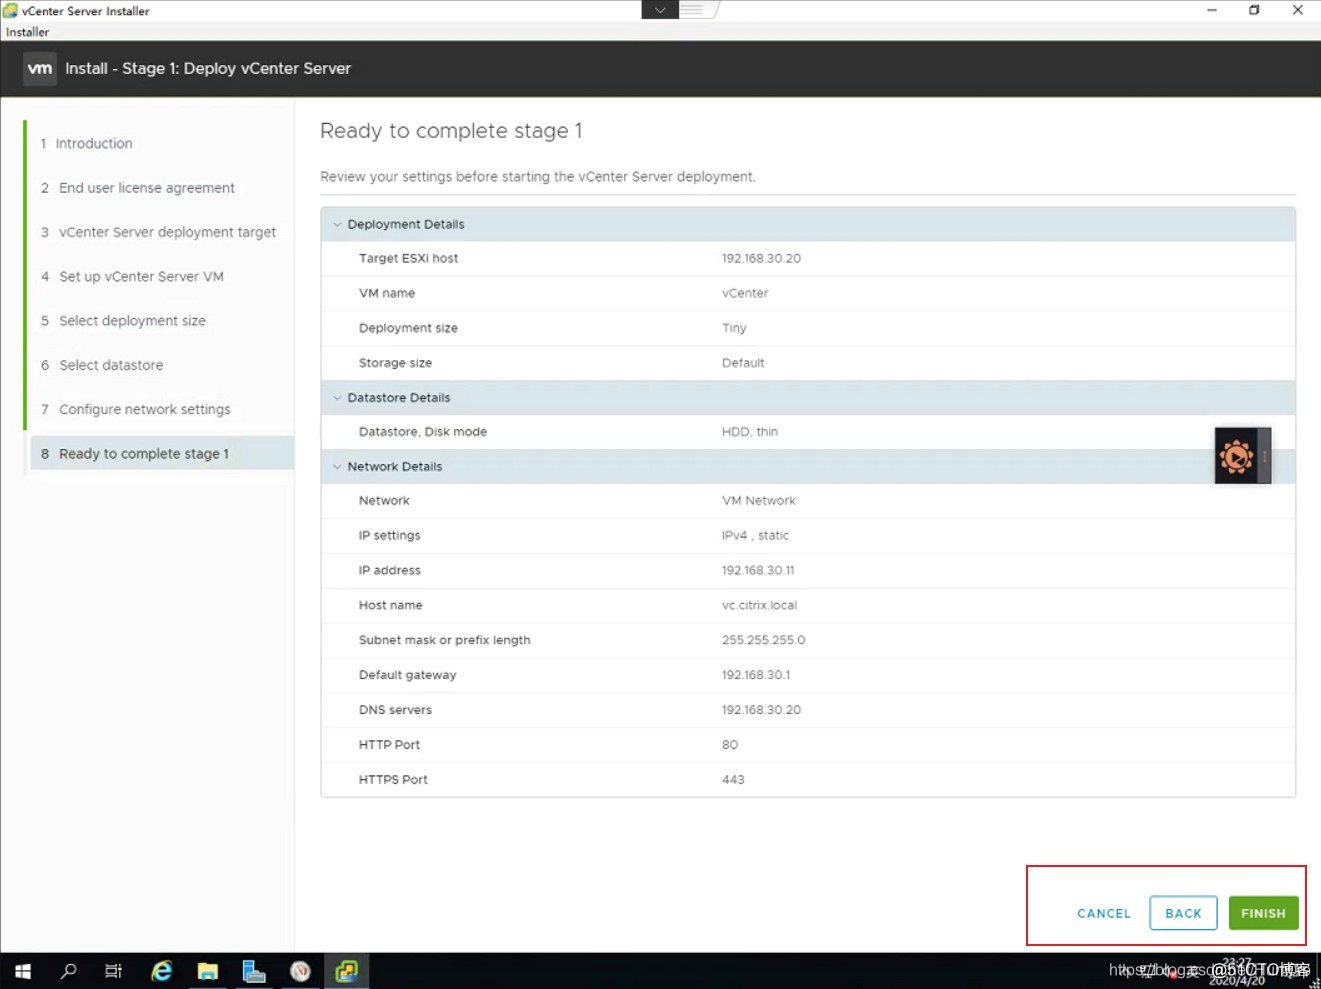The image size is (1321, 989).
Task: Click IP address value 192.168.30.11
Action: pos(758,571)
